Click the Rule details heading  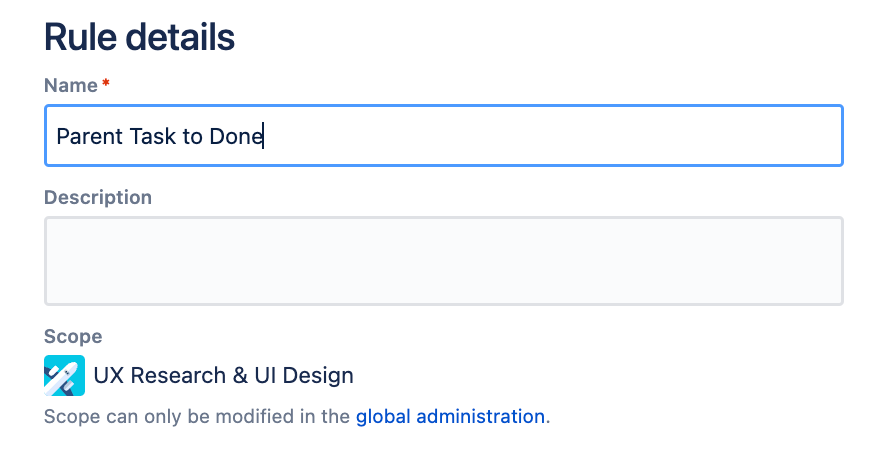click(x=140, y=37)
